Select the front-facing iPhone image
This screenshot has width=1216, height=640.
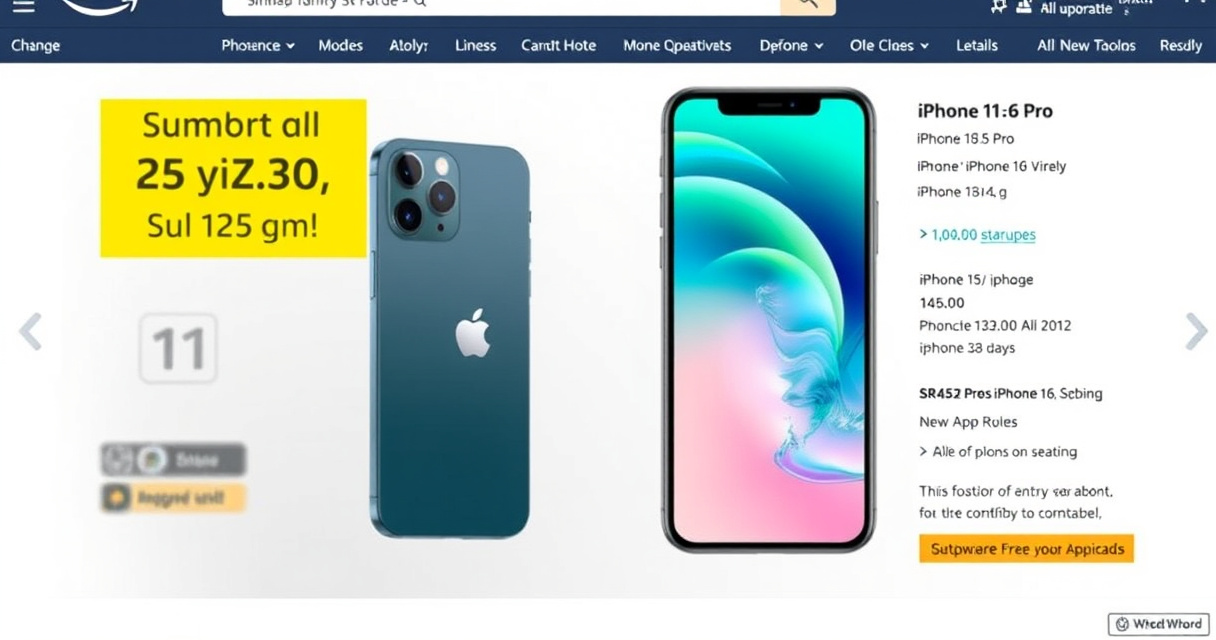click(x=768, y=320)
